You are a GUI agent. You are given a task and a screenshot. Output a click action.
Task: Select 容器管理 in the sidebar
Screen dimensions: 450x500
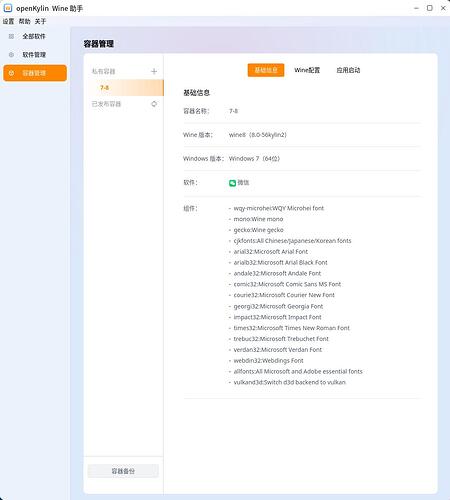click(x=35, y=73)
